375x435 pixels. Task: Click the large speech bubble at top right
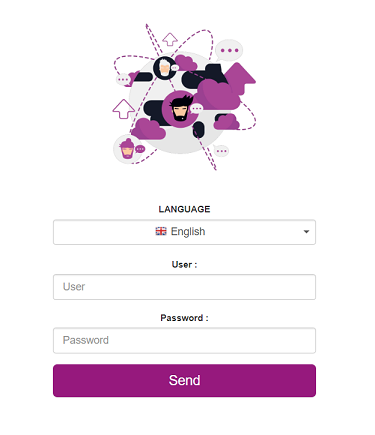click(229, 51)
